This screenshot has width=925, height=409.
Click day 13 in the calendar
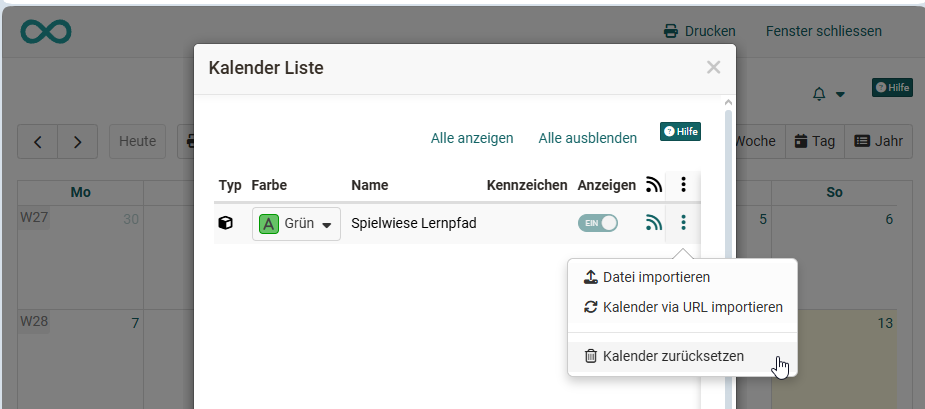(x=885, y=323)
